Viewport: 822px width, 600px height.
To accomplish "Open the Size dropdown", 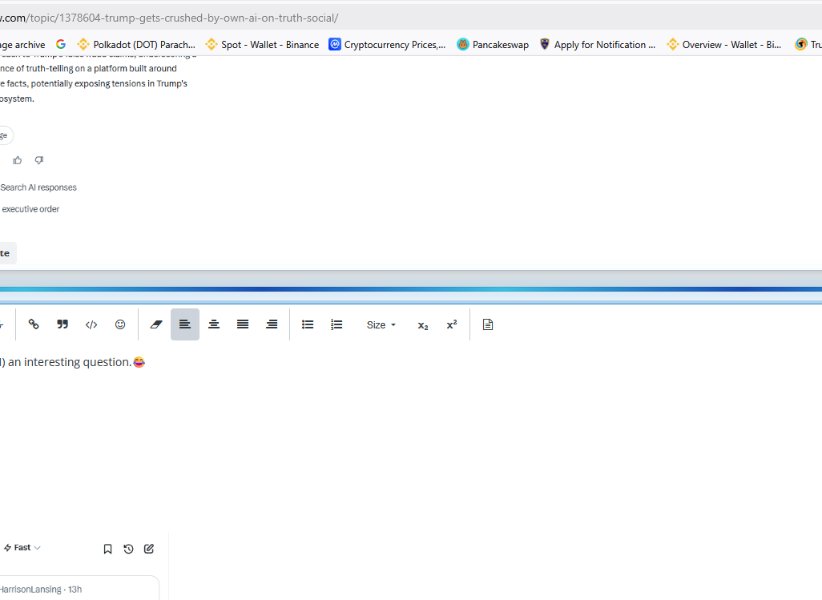I will 381,325.
